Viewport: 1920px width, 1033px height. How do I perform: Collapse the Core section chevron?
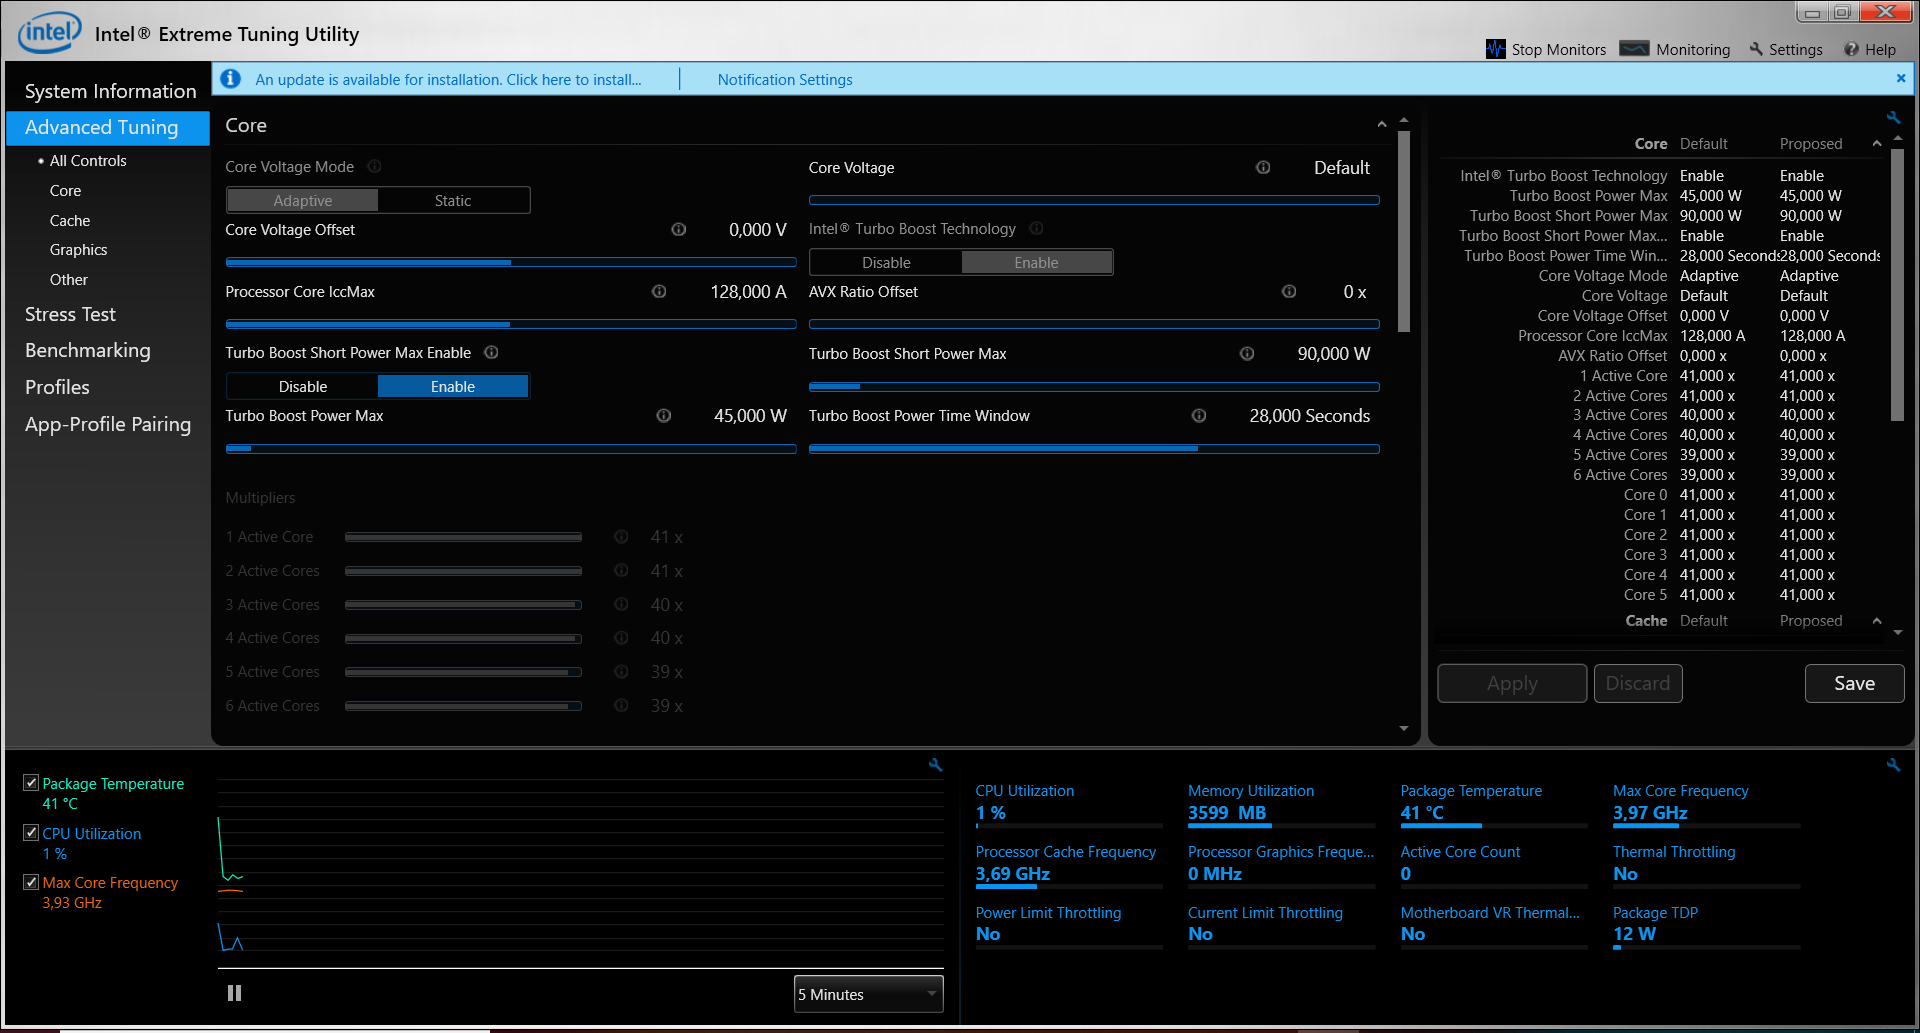1382,125
